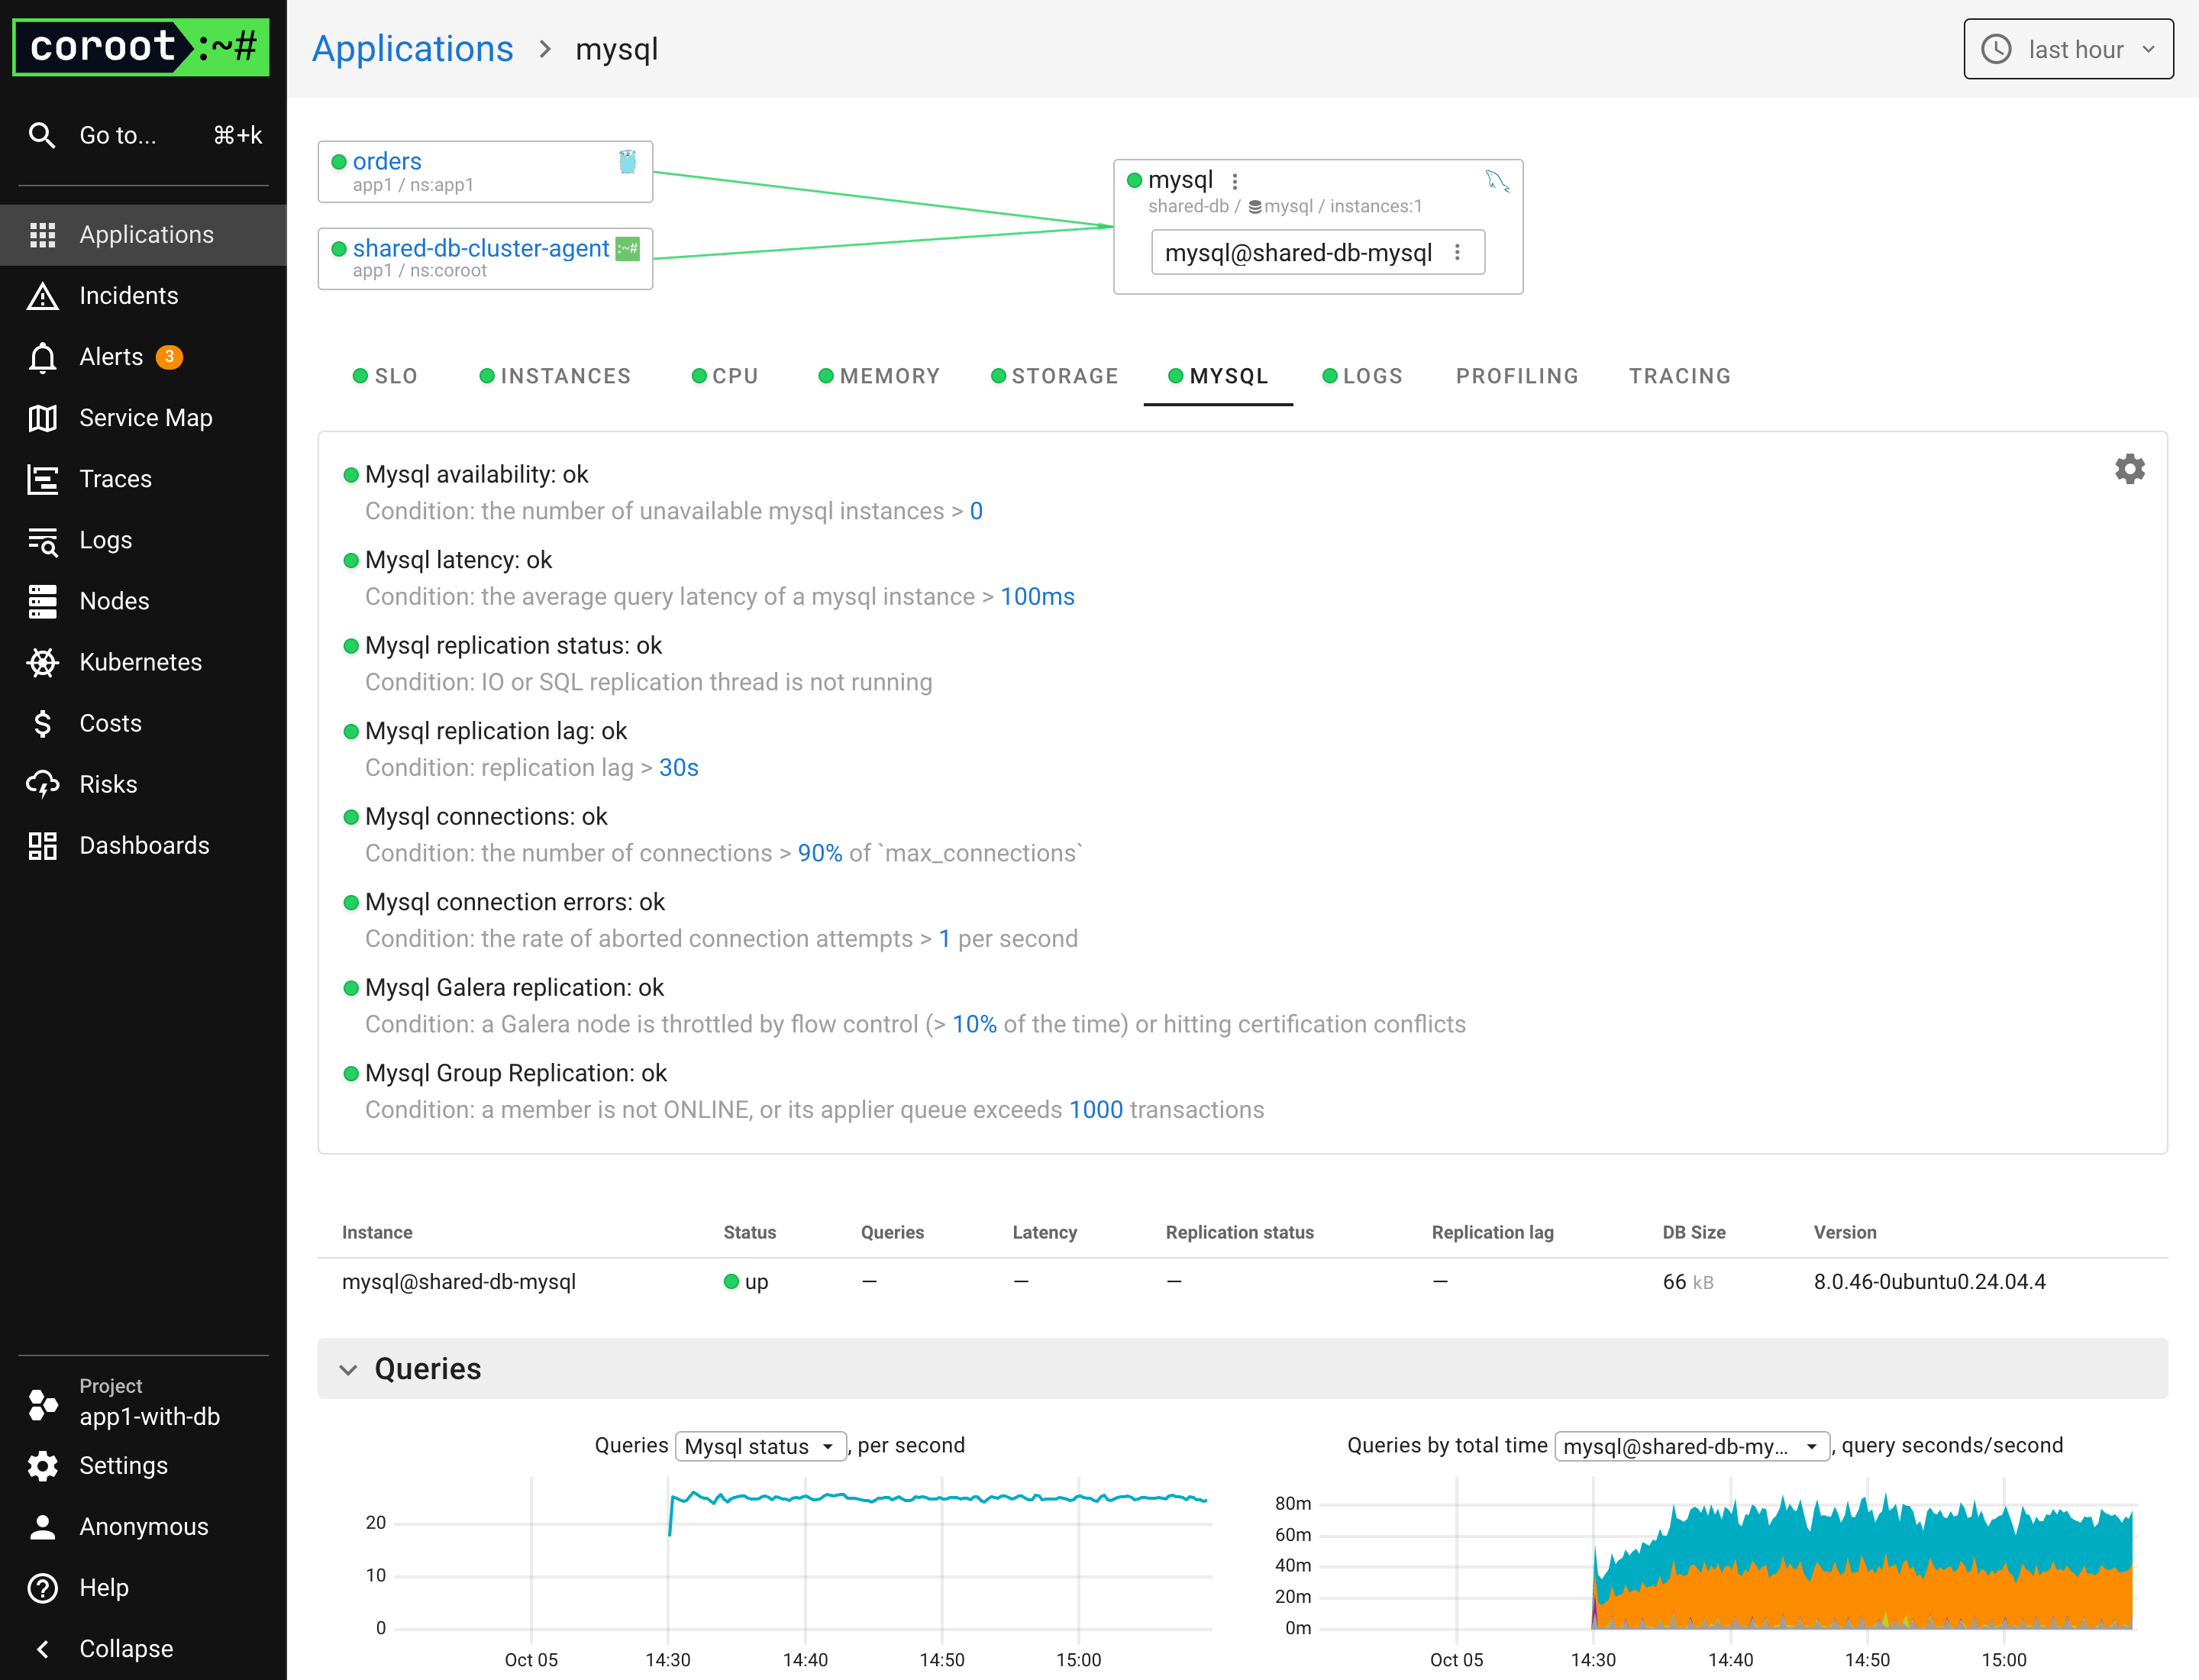Open mysql application three-dot menu
Image resolution: width=2199 pixels, height=1680 pixels.
tap(1235, 181)
